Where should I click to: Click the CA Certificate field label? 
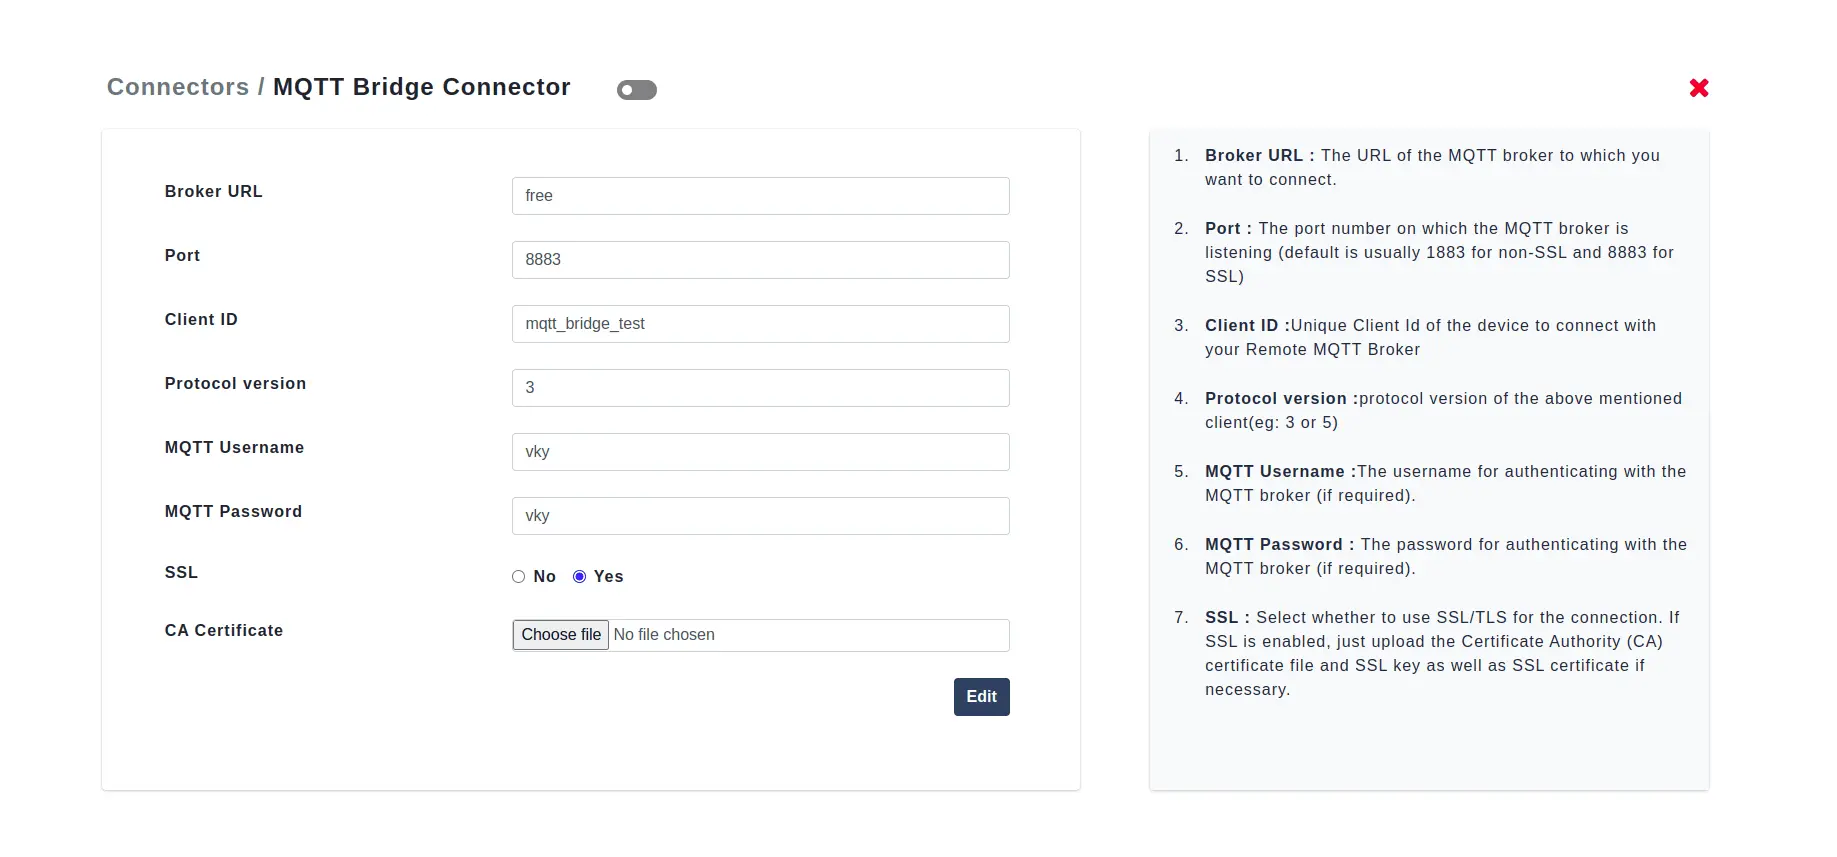(224, 631)
